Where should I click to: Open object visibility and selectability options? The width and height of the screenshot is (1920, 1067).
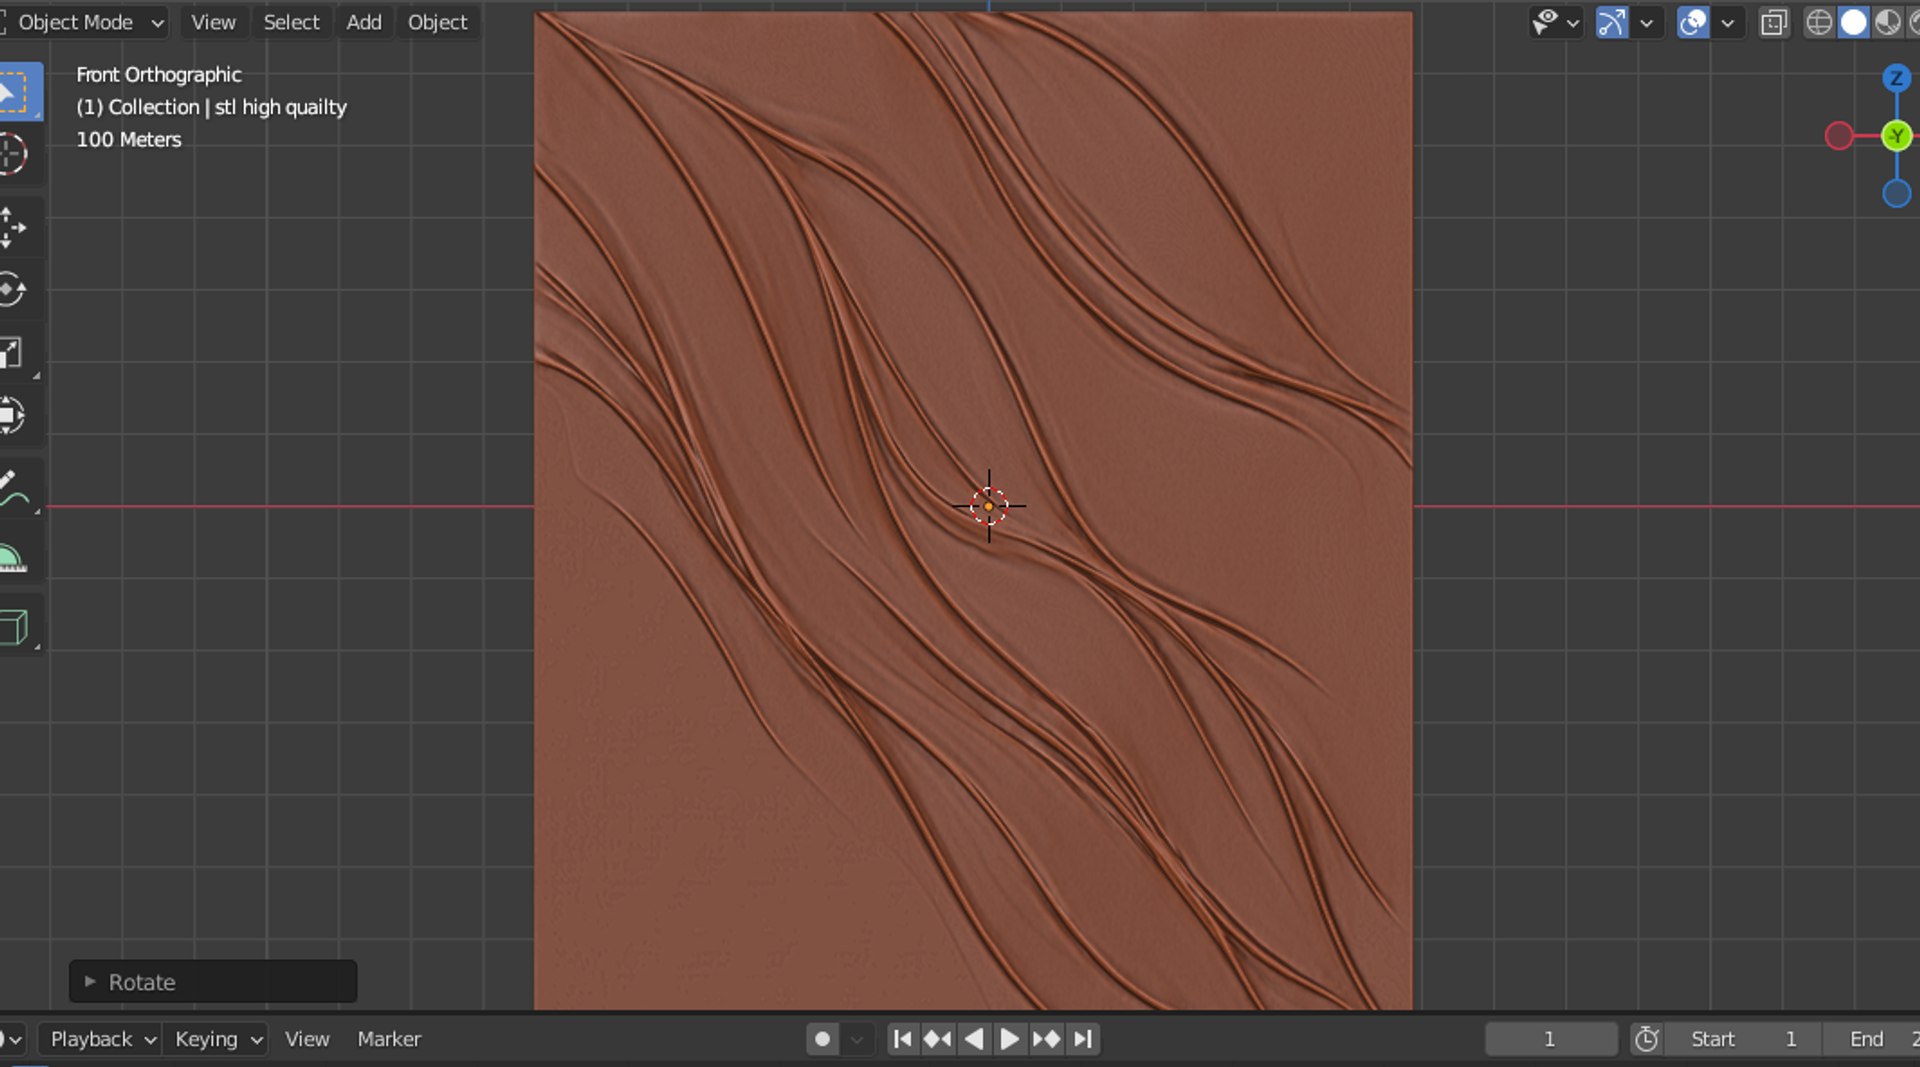pyautogui.click(x=1555, y=22)
